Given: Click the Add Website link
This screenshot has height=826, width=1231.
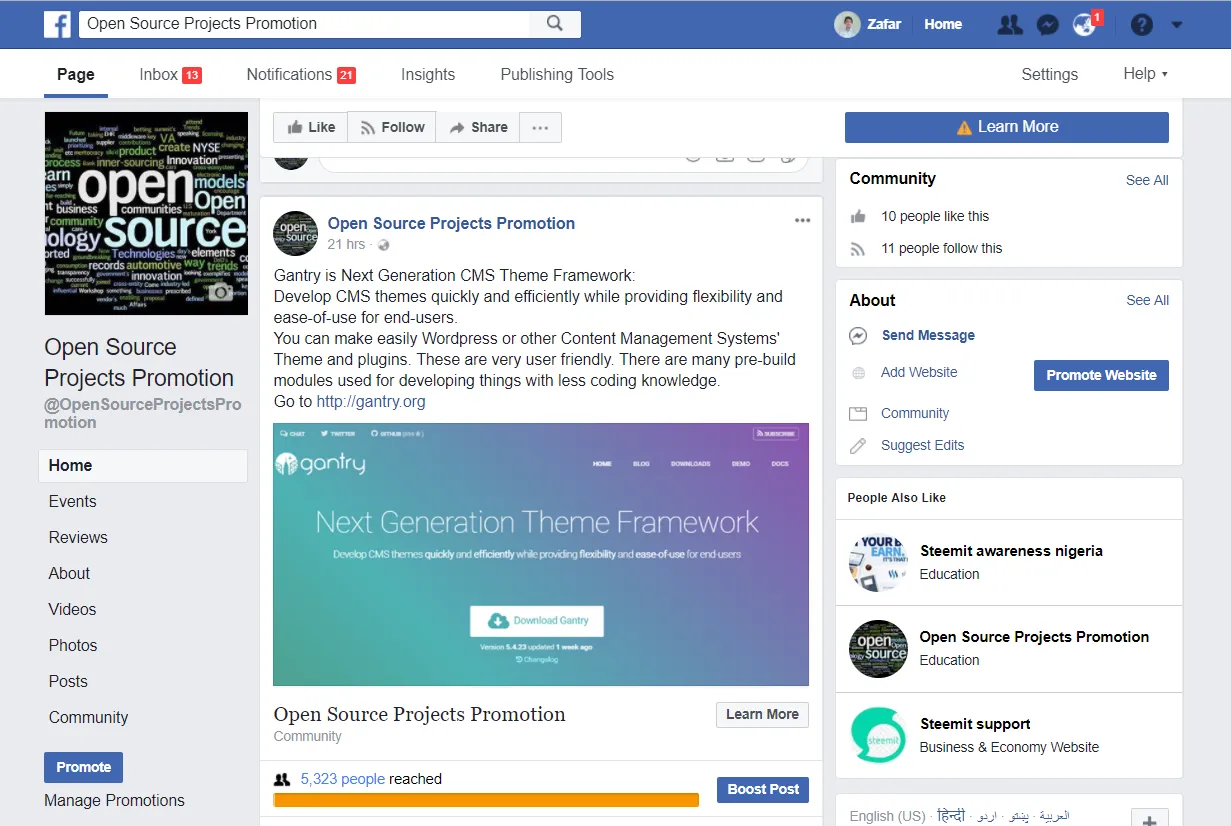Looking at the screenshot, I should click(x=919, y=372).
